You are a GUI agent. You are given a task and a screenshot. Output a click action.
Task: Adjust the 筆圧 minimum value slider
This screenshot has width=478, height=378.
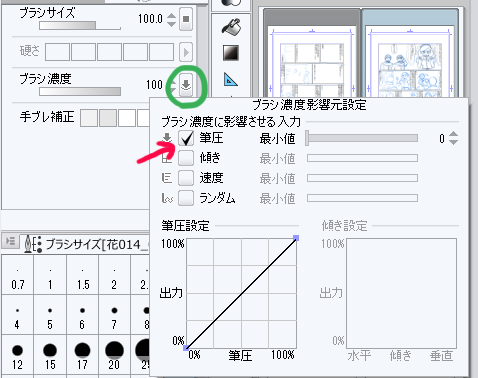point(362,138)
